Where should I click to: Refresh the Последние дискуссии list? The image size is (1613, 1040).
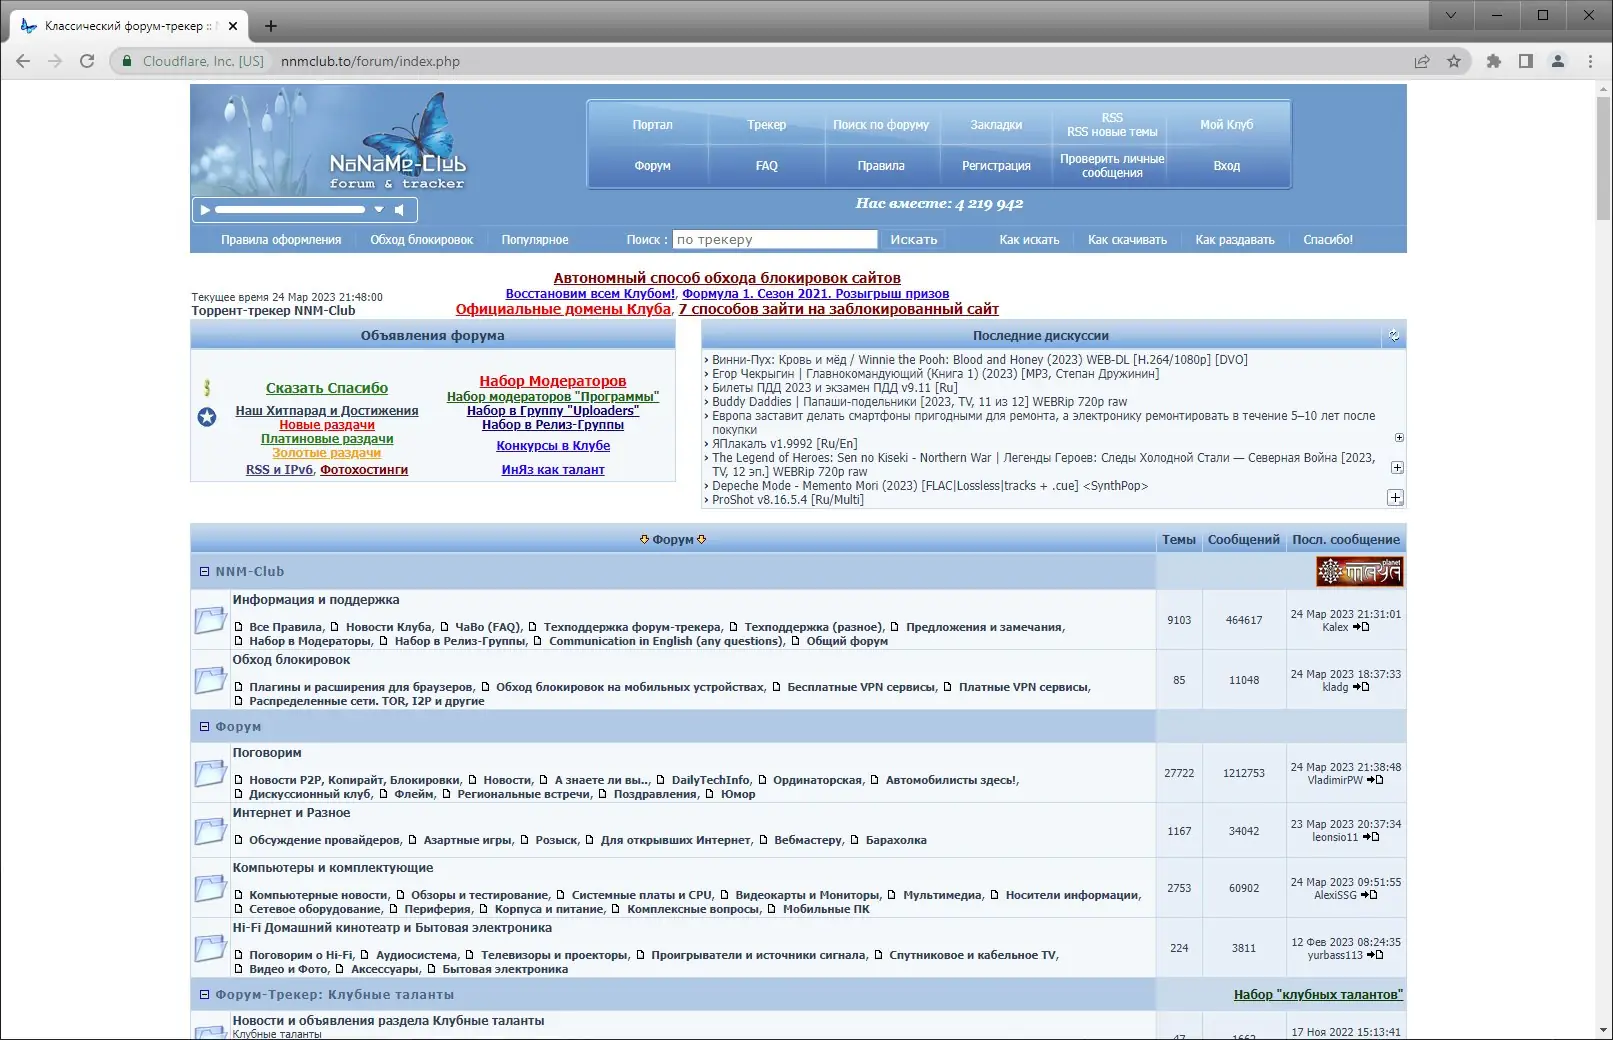point(1393,336)
